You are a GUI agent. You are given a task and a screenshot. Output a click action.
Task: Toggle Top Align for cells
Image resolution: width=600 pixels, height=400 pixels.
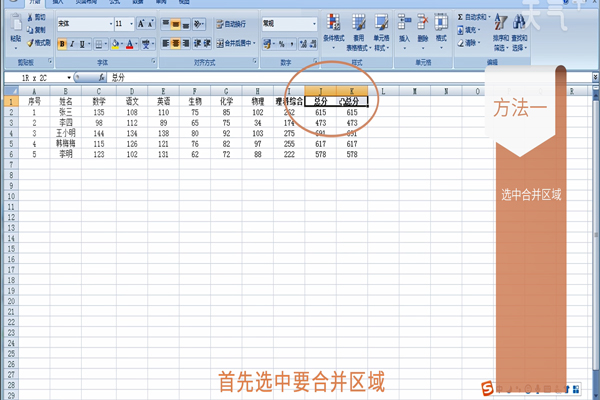[165, 24]
